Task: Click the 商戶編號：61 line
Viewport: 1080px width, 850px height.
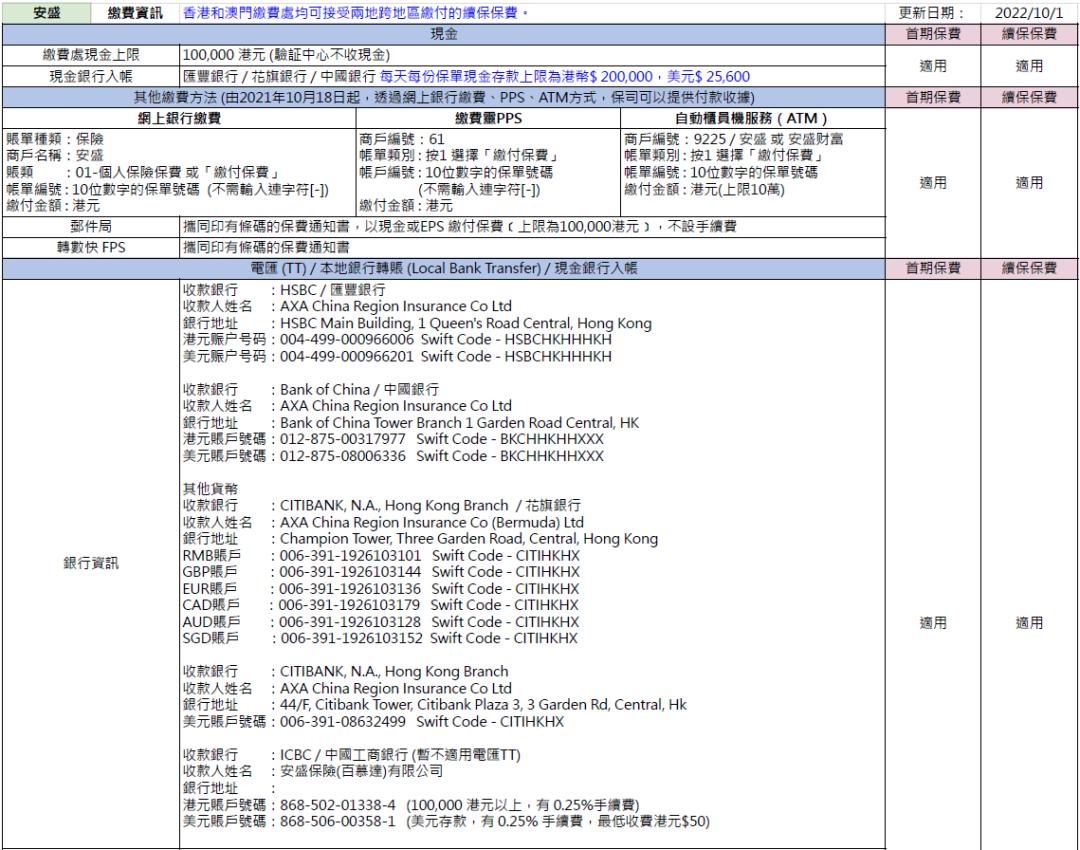Action: coord(402,139)
